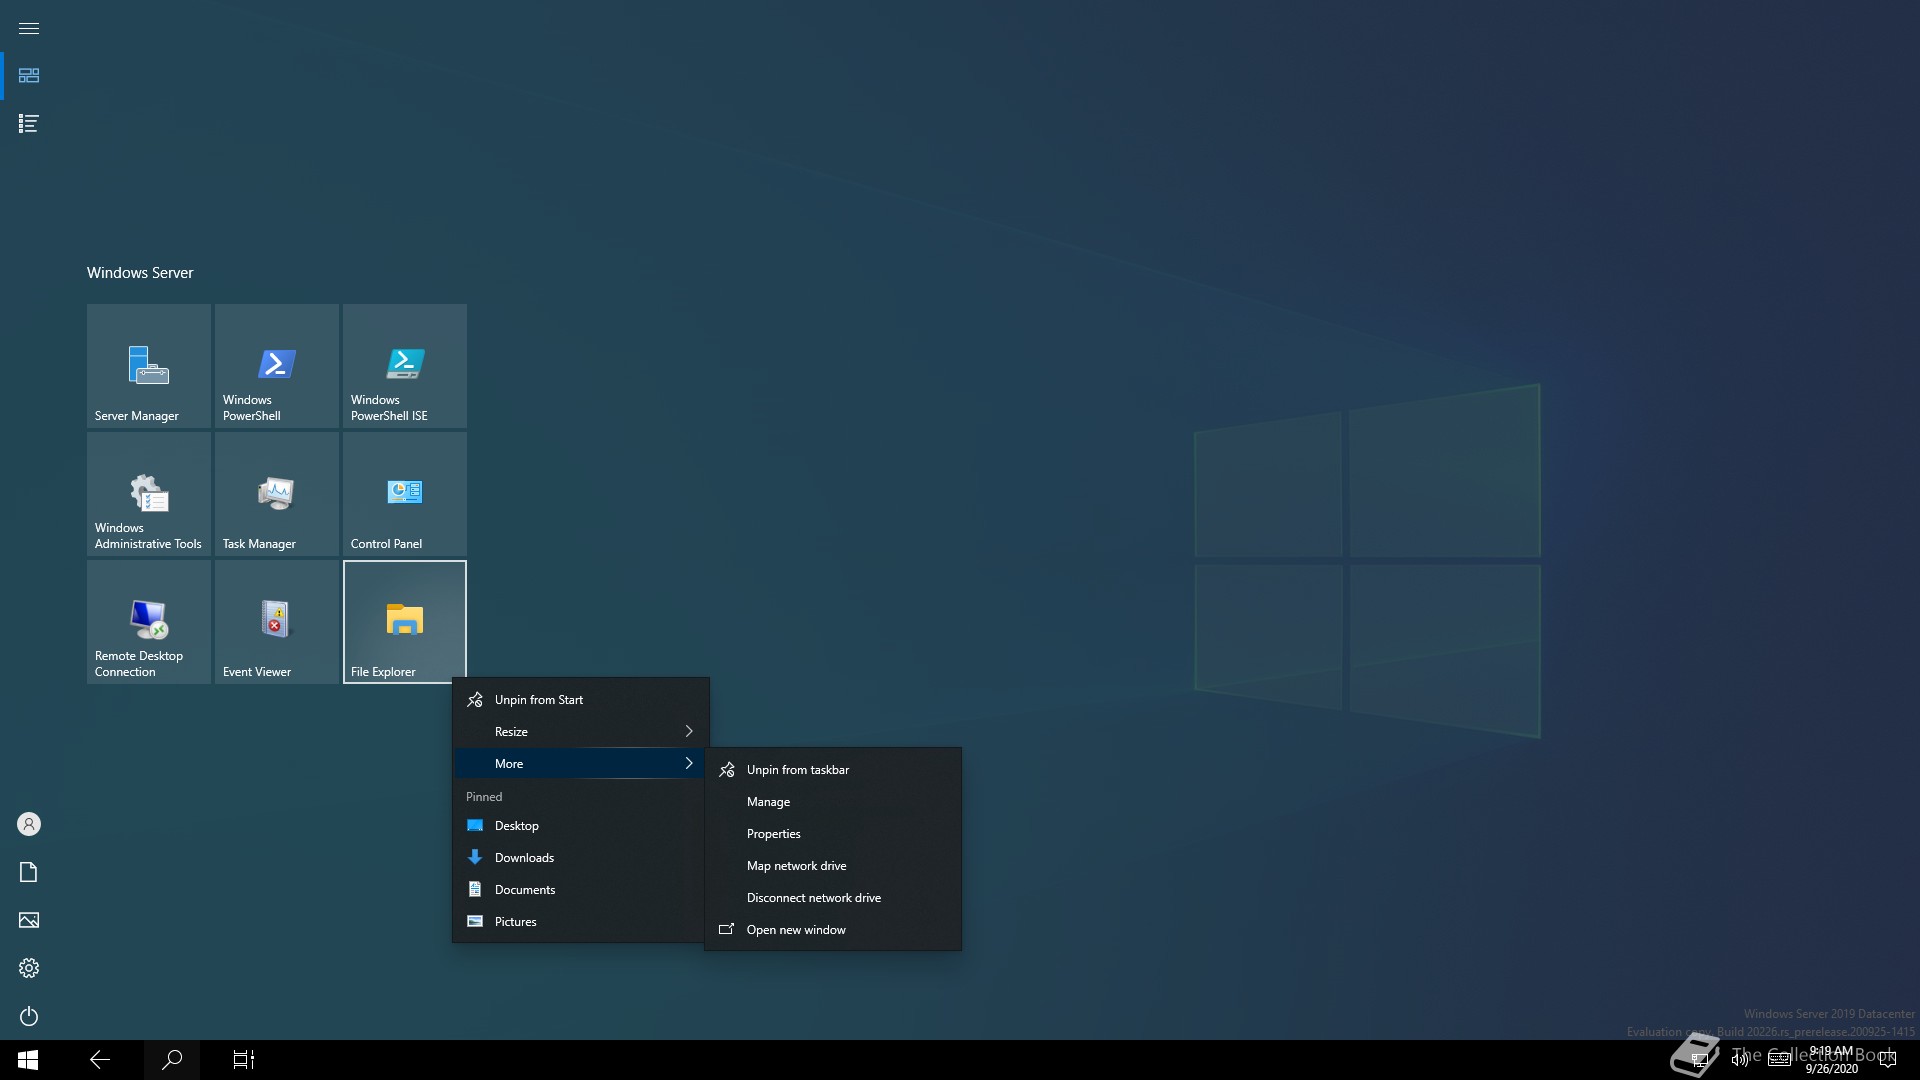Launch the Task Manager tile
The image size is (1920, 1080).
[276, 494]
